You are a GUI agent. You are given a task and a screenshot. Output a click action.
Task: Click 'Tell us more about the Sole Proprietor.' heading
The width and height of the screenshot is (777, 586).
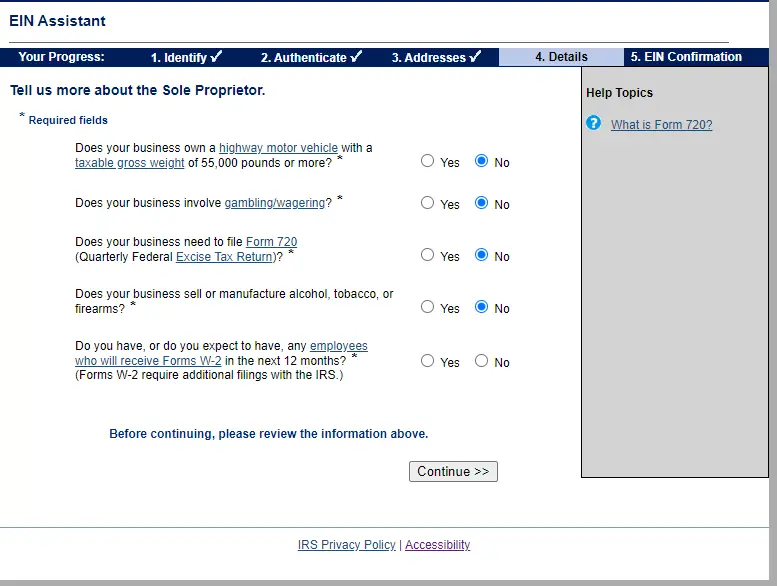pos(138,90)
